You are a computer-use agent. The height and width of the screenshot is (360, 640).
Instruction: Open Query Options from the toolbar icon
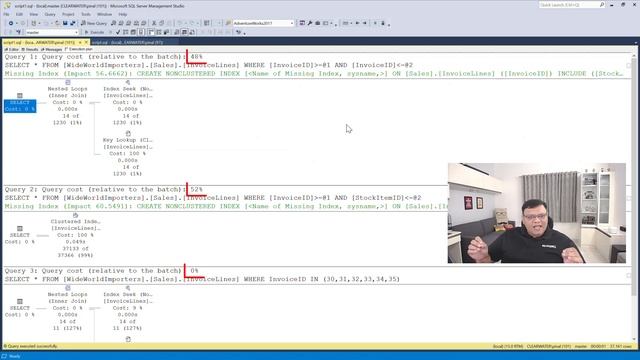click(x=133, y=32)
